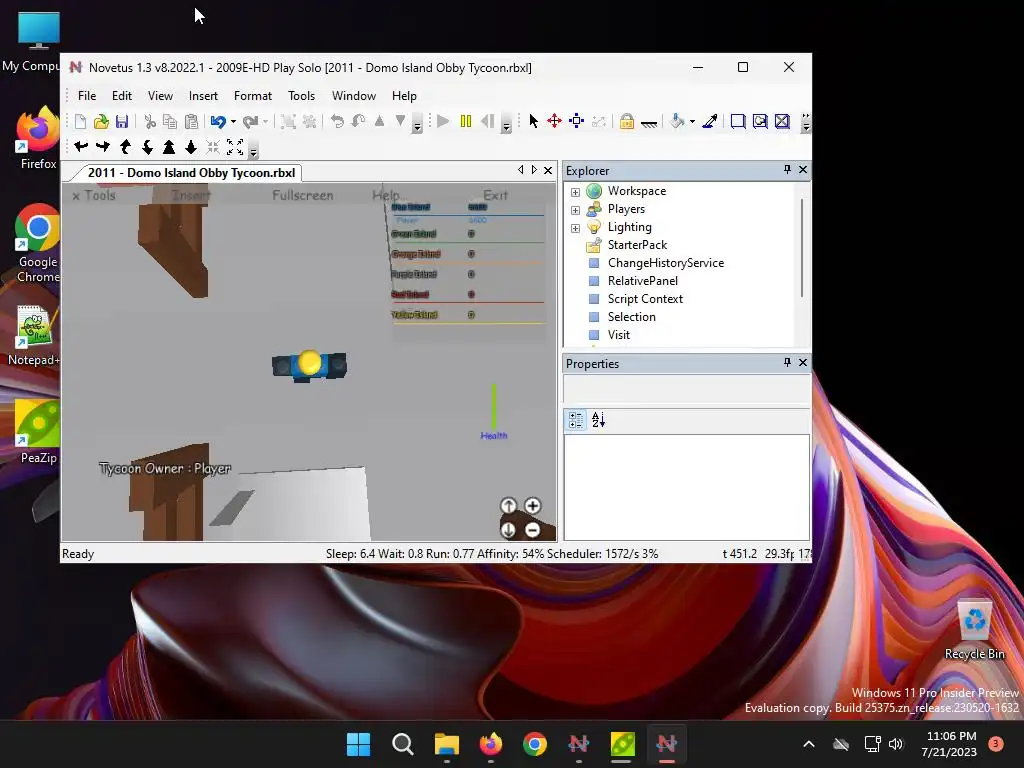
Task: Expand the Workspace tree node
Action: pos(575,192)
